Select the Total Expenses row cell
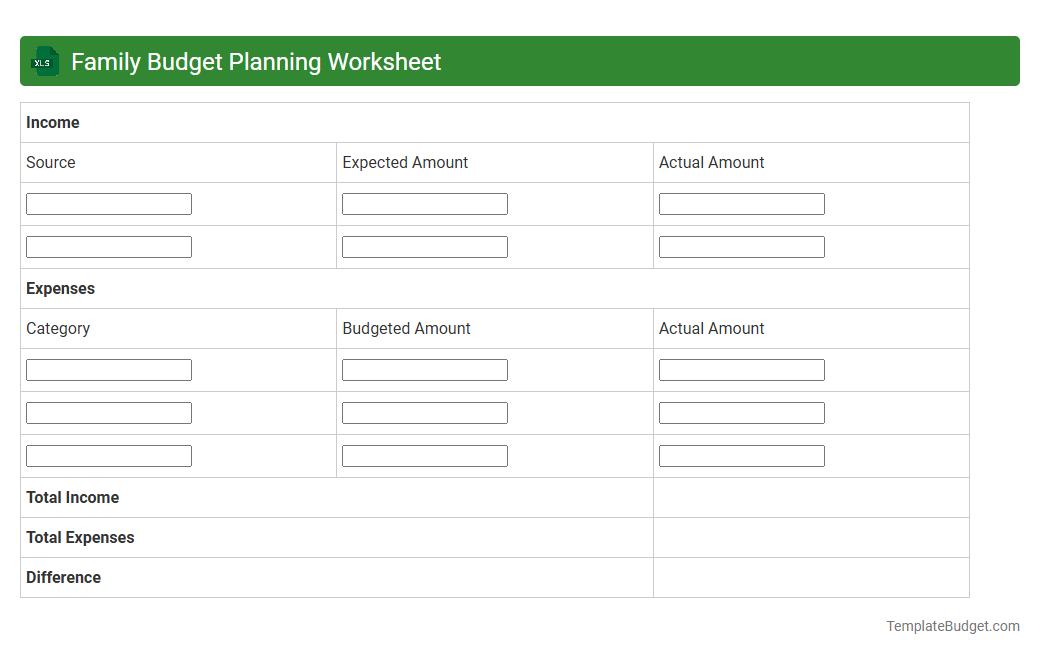 [810, 537]
